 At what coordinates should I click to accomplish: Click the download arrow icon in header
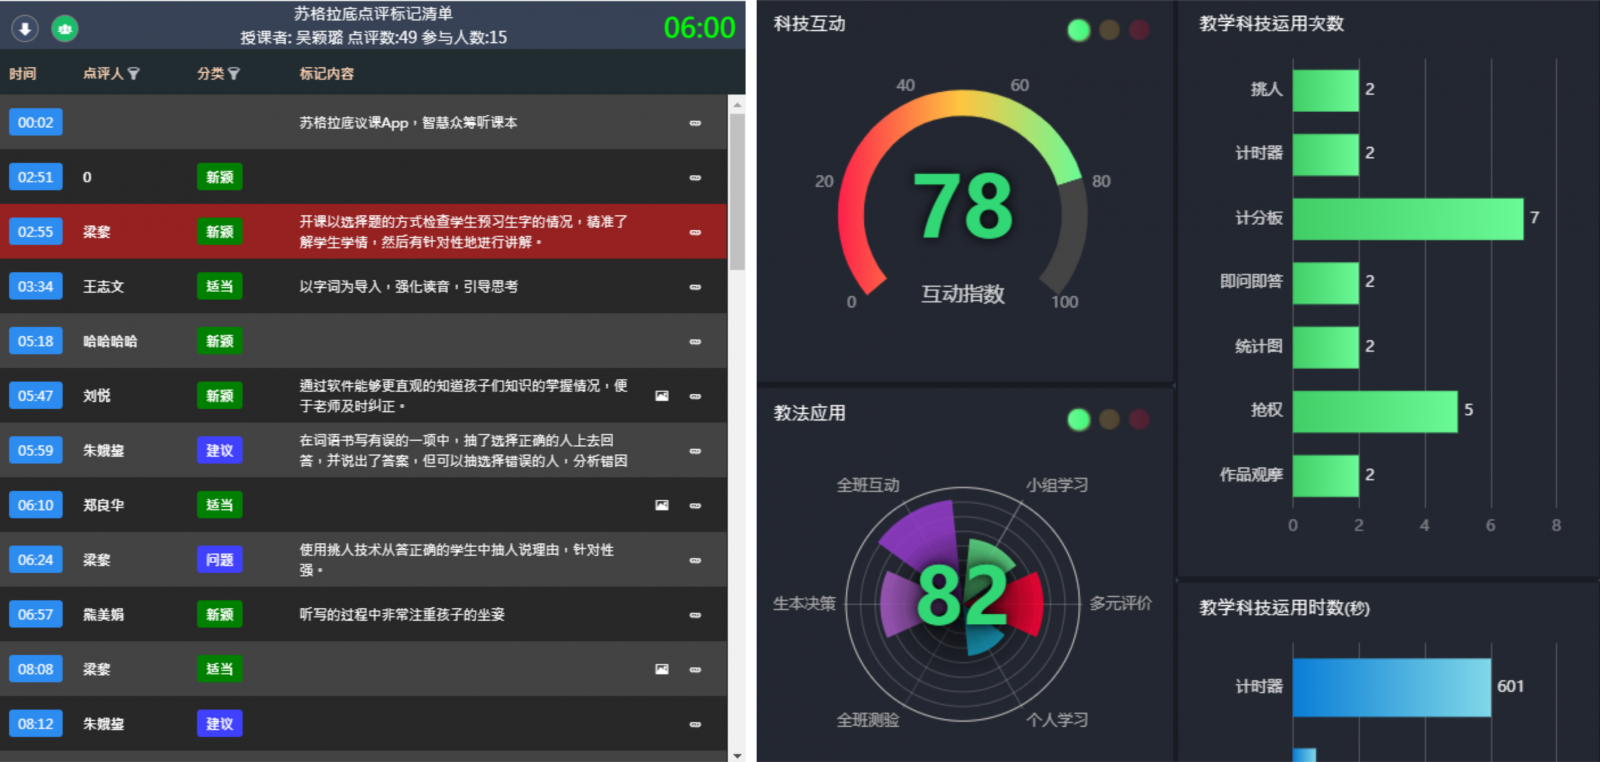[x=25, y=29]
